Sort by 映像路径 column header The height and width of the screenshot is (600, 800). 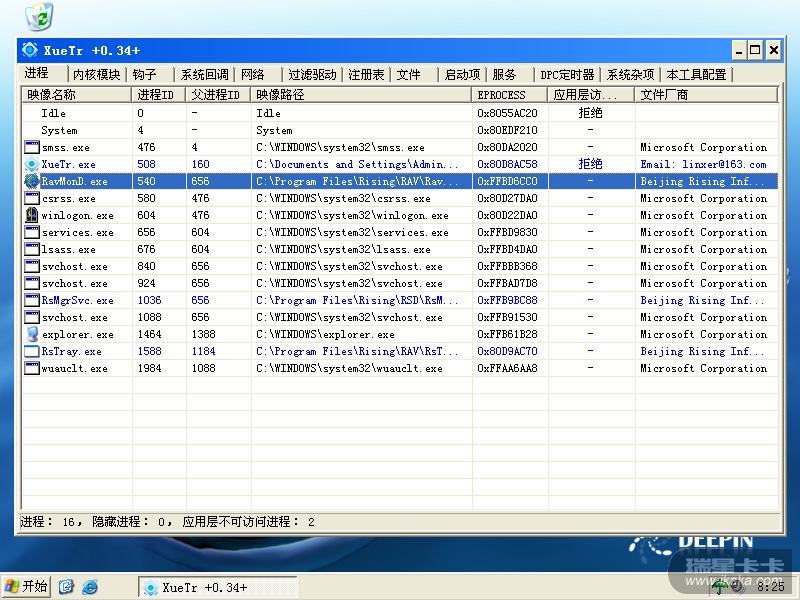pos(361,94)
